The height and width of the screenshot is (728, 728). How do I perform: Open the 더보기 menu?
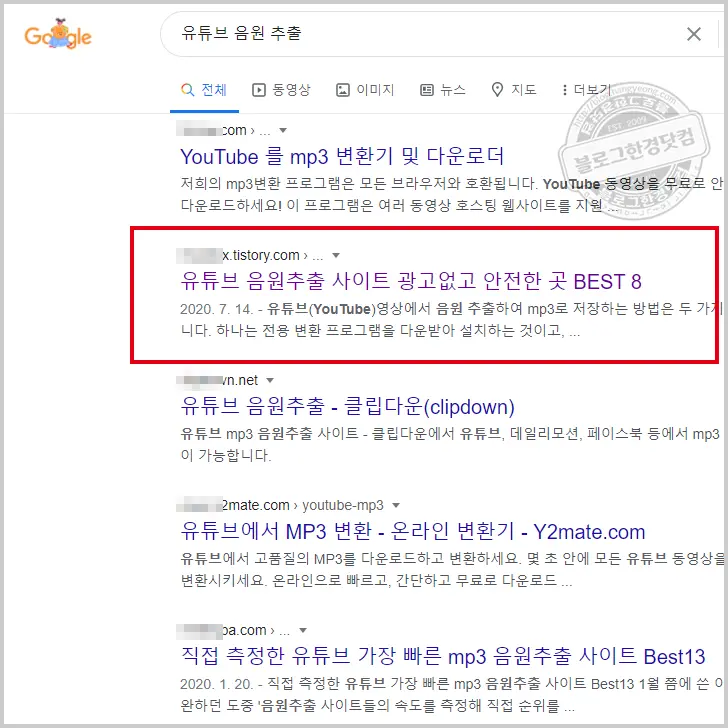(x=586, y=90)
